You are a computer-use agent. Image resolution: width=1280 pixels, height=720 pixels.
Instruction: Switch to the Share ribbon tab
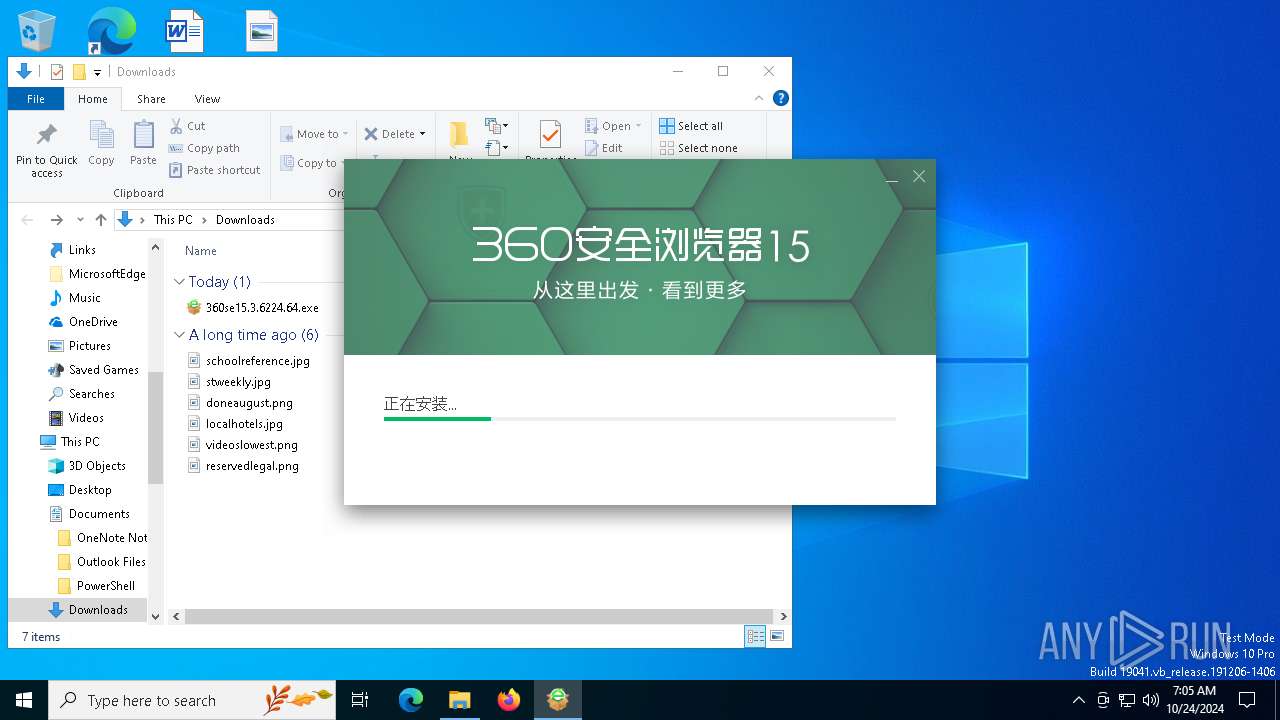pyautogui.click(x=151, y=99)
